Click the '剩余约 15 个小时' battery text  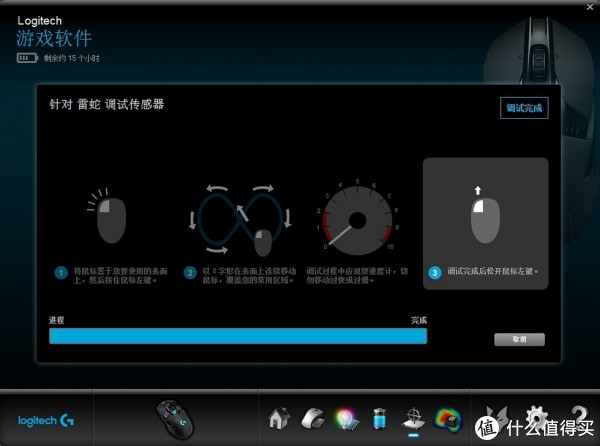tap(72, 58)
